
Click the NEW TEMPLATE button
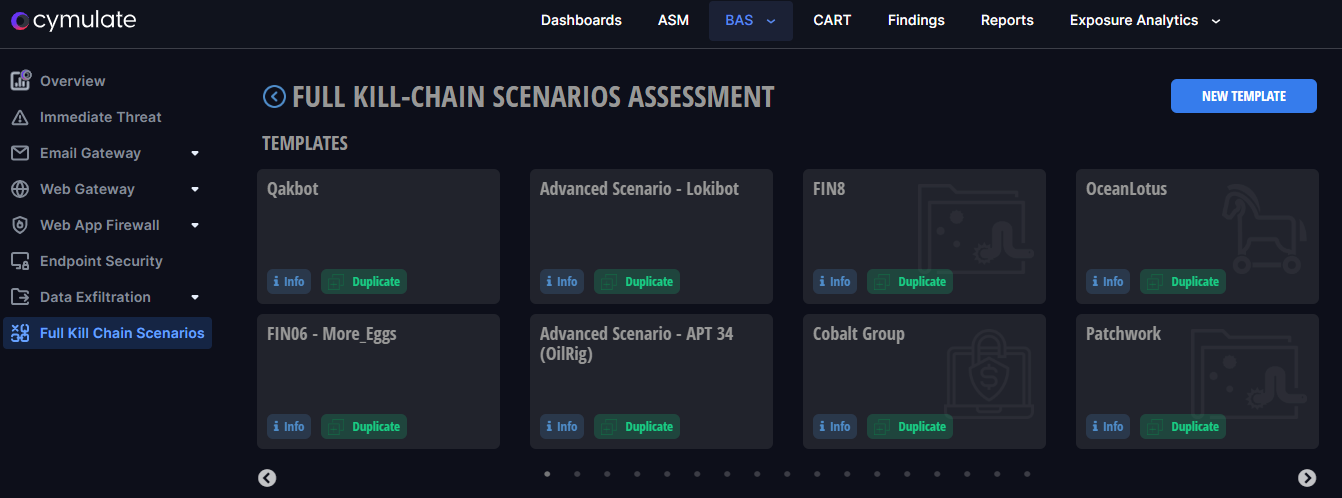point(1243,96)
